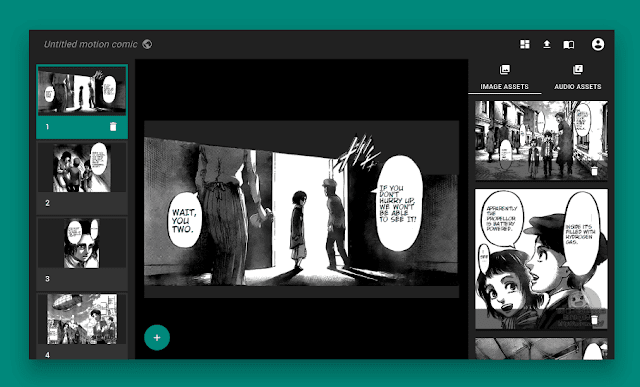Select panel 1 thumbnail
Screen dimensions: 640x387
point(82,91)
